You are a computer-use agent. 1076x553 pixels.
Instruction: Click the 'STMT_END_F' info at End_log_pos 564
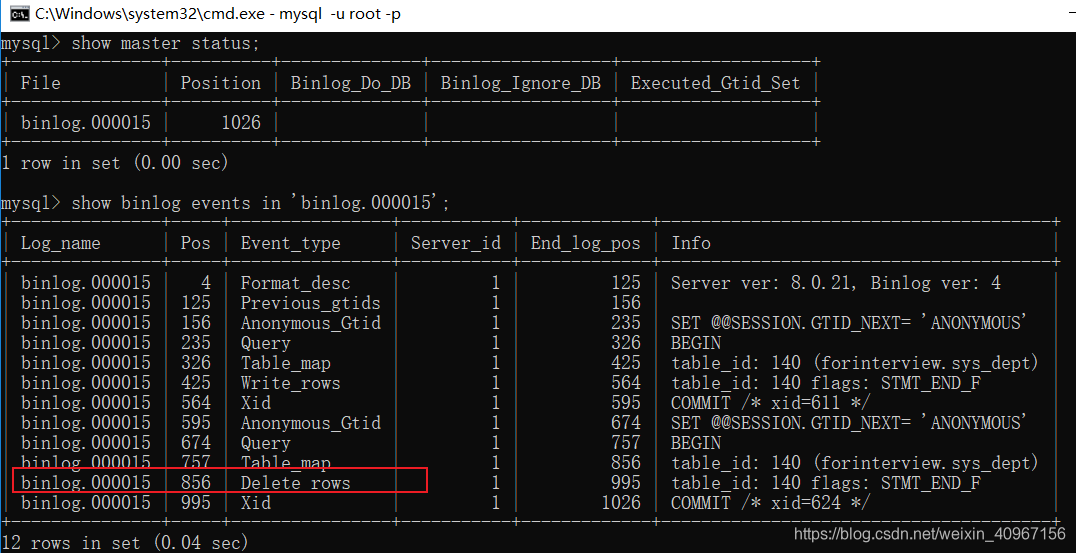point(826,384)
